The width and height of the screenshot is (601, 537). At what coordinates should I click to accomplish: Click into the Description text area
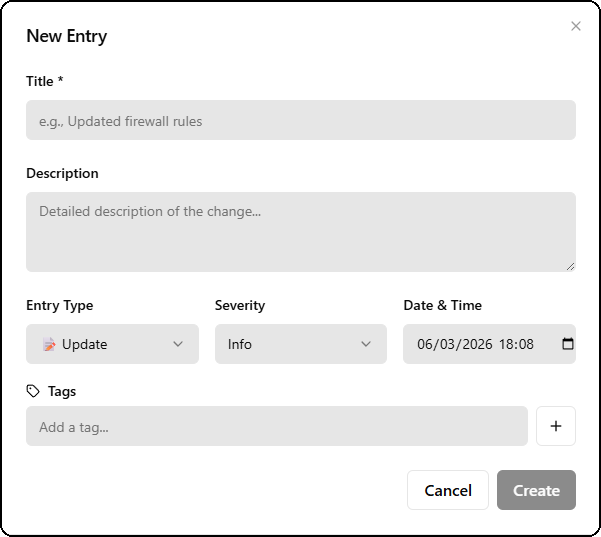click(x=300, y=231)
